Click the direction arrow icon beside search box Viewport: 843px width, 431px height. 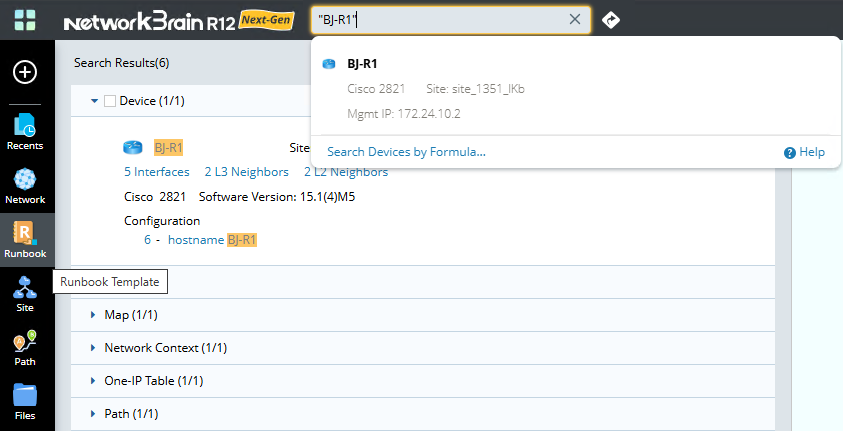611,20
